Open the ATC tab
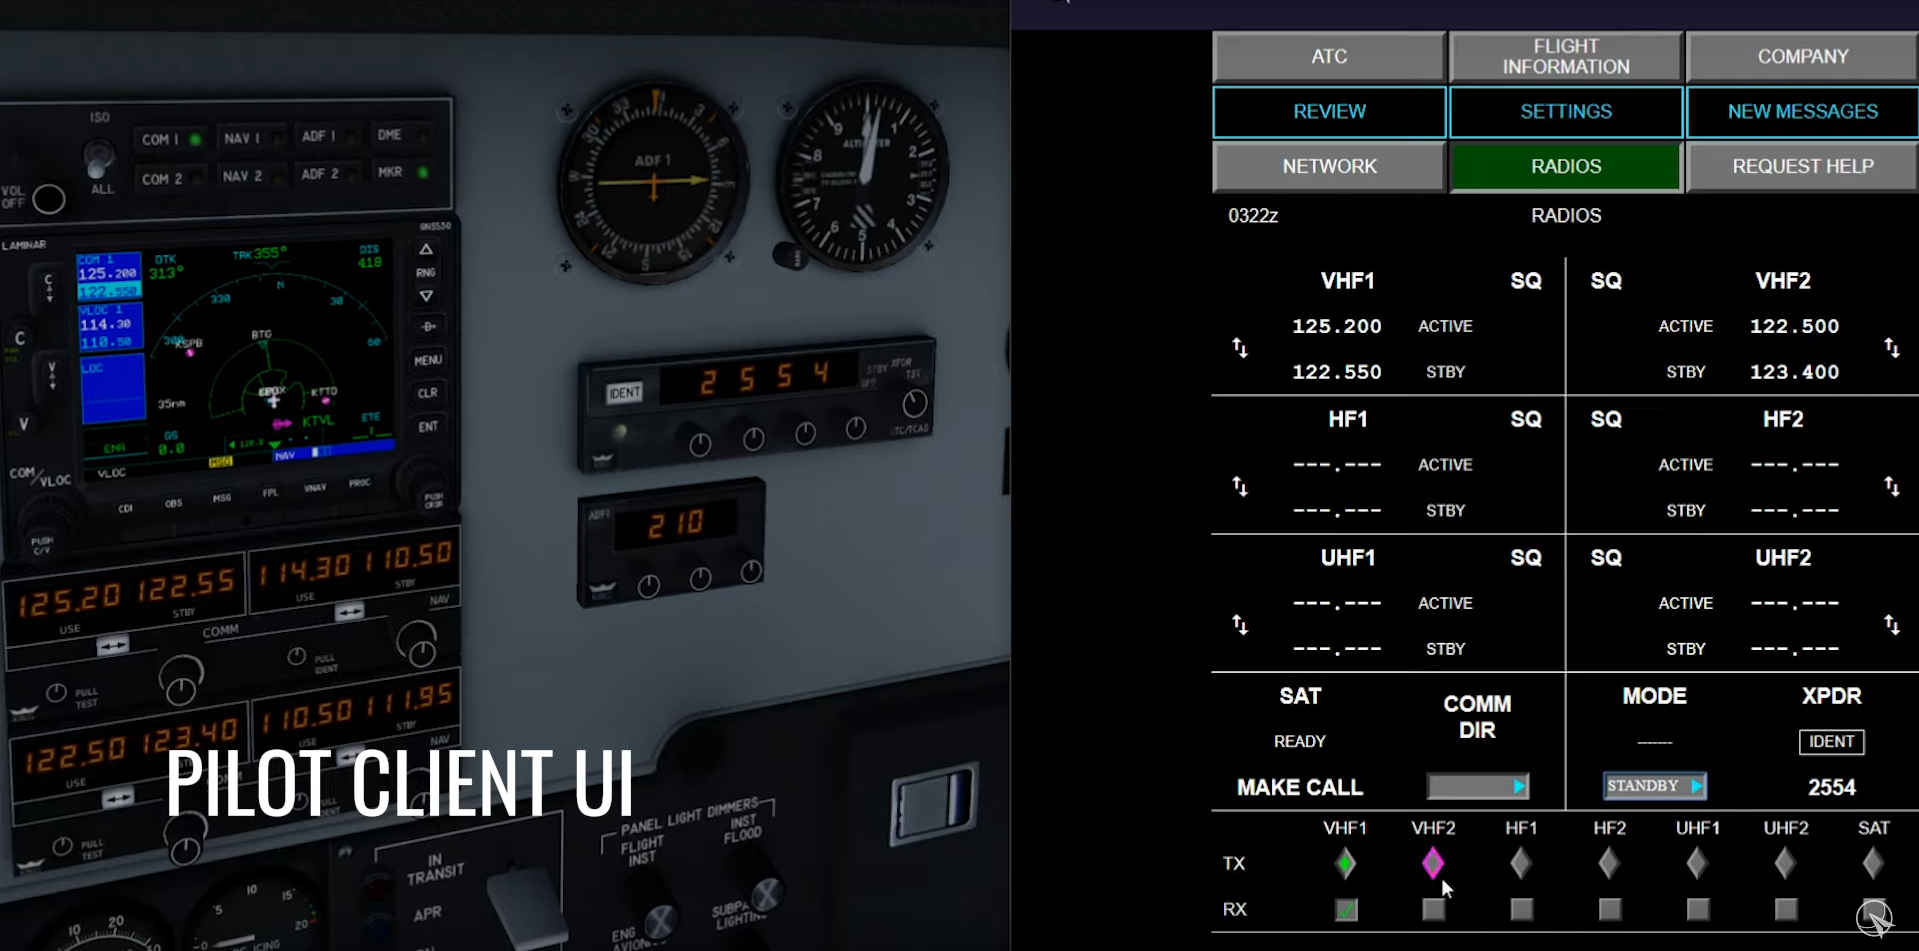Viewport: 1919px width, 951px height. pyautogui.click(x=1329, y=57)
